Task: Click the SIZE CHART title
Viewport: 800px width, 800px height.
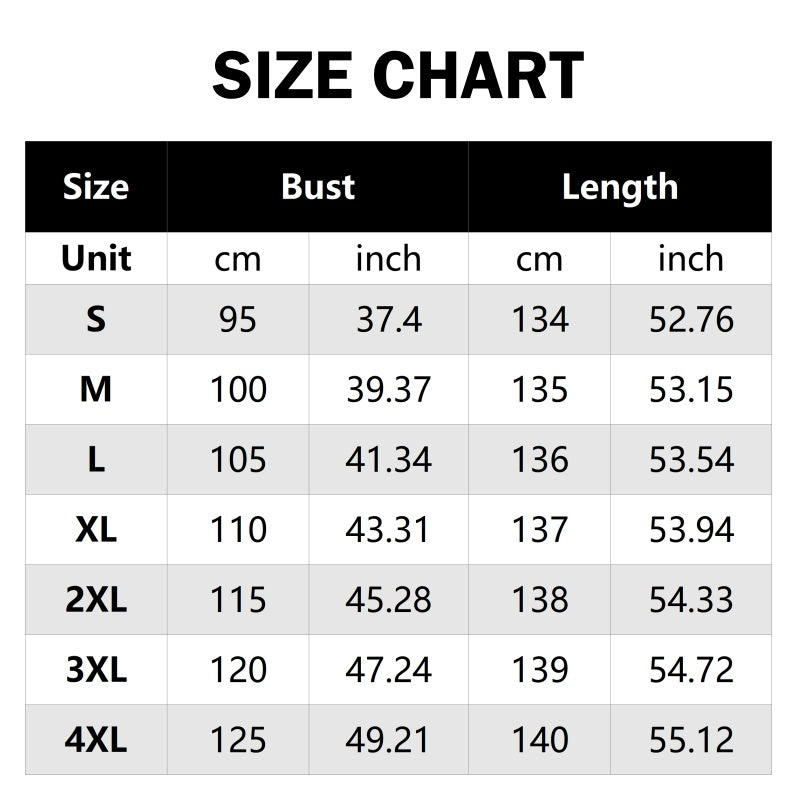Action: pyautogui.click(x=398, y=75)
